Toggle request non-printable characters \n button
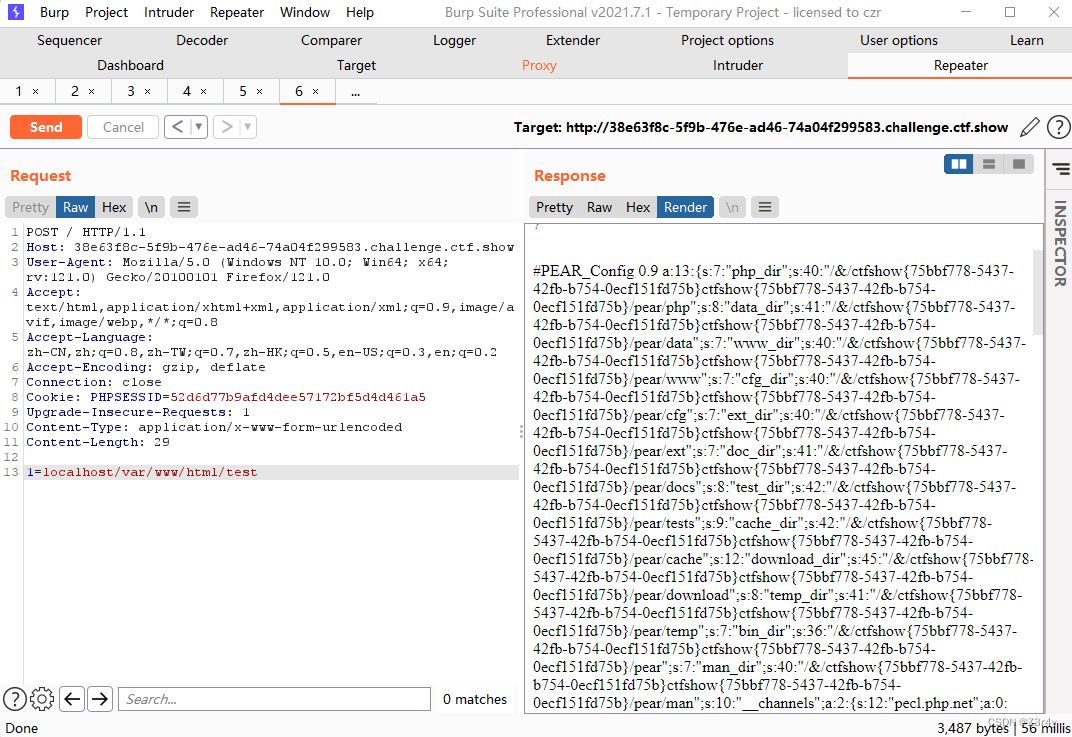The width and height of the screenshot is (1072, 737). point(151,207)
